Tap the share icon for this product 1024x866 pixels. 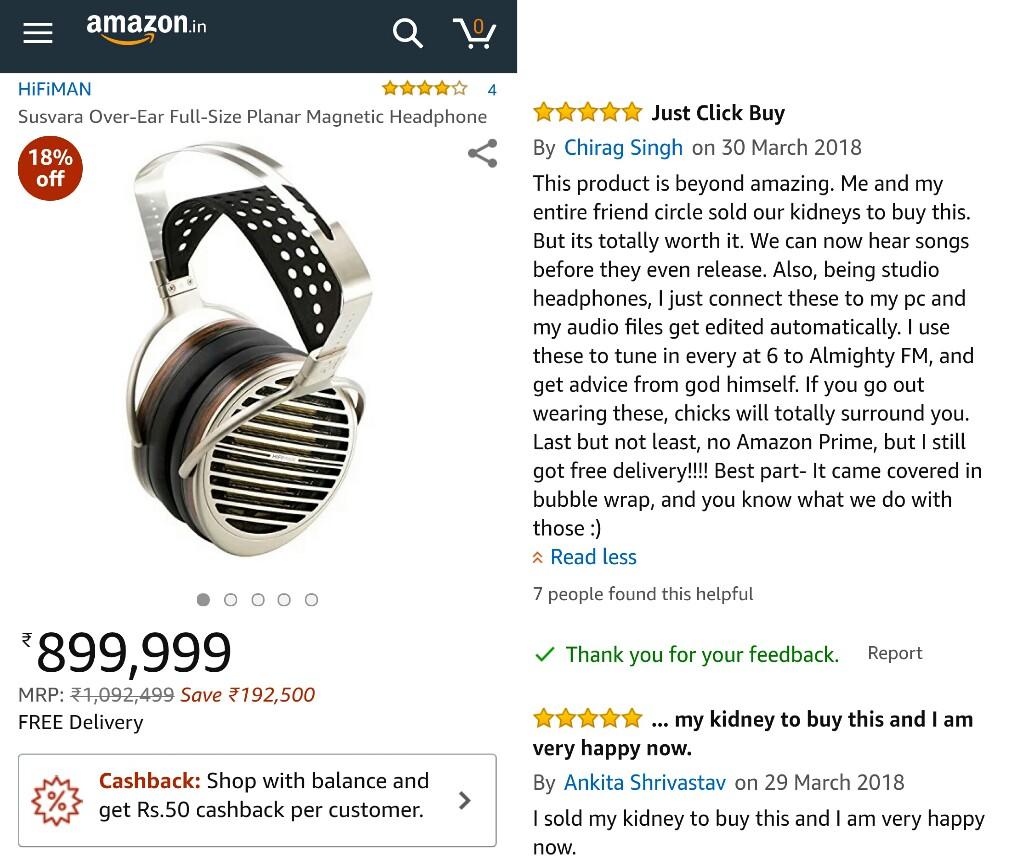pyautogui.click(x=482, y=152)
